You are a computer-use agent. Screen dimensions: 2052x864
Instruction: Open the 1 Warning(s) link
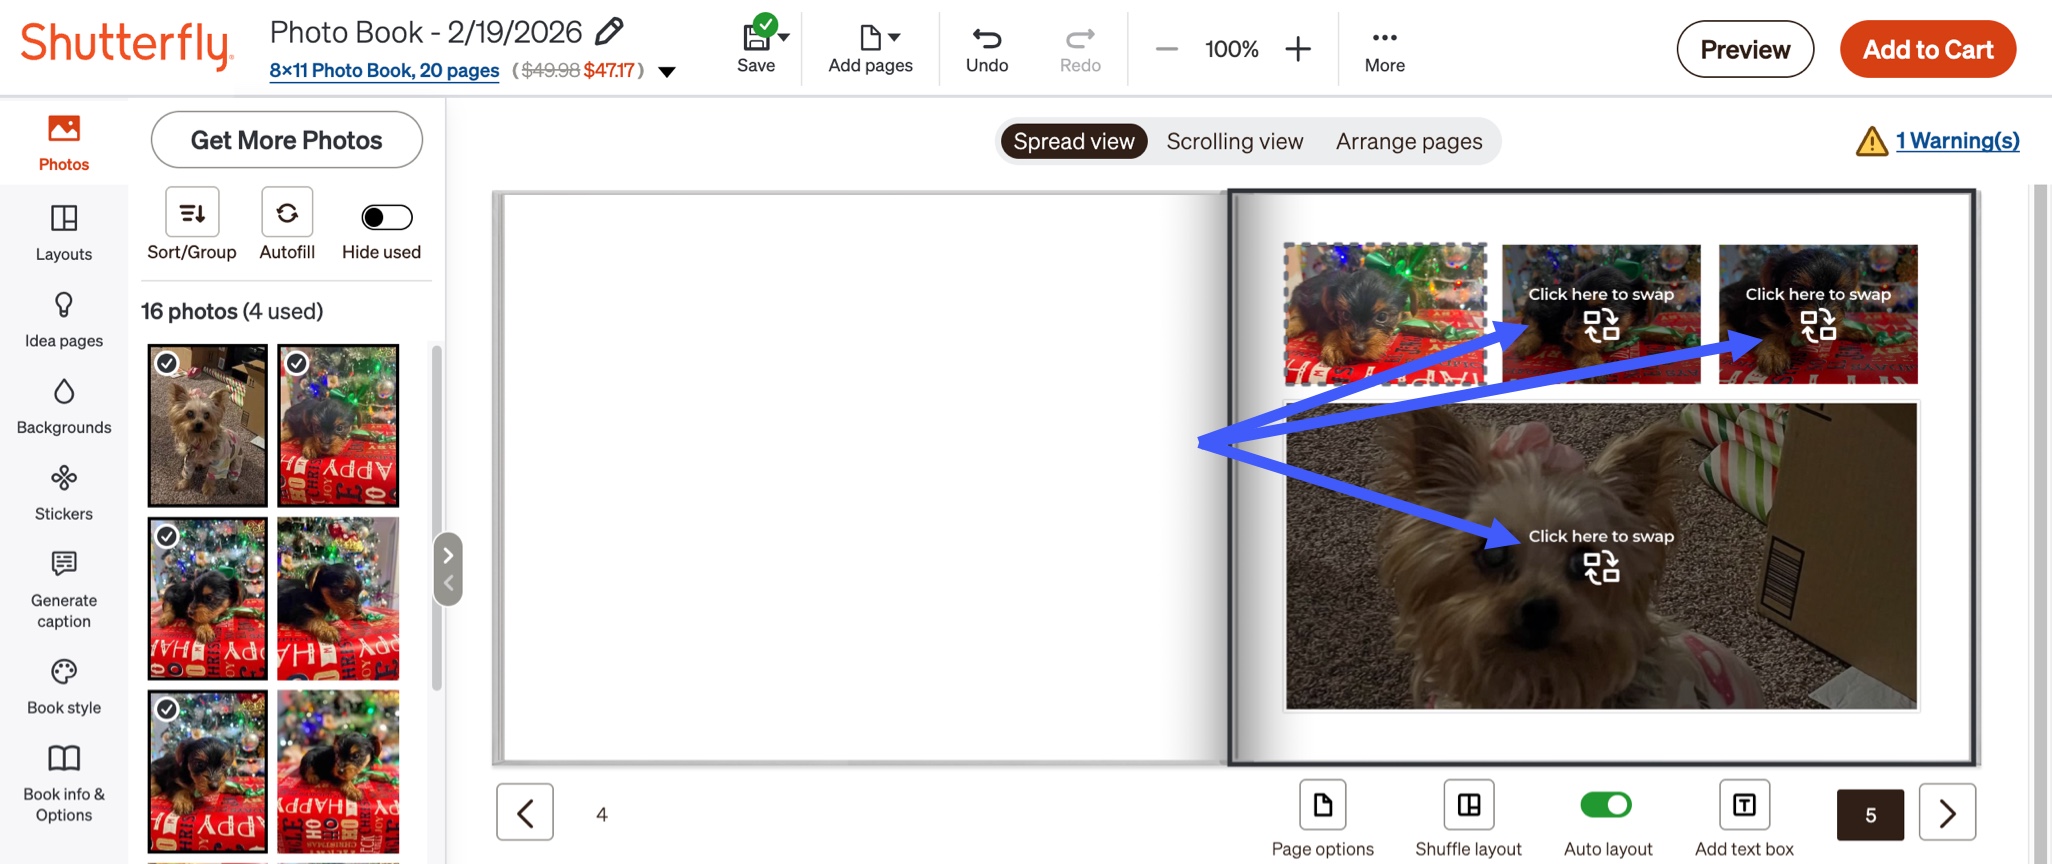[1958, 141]
